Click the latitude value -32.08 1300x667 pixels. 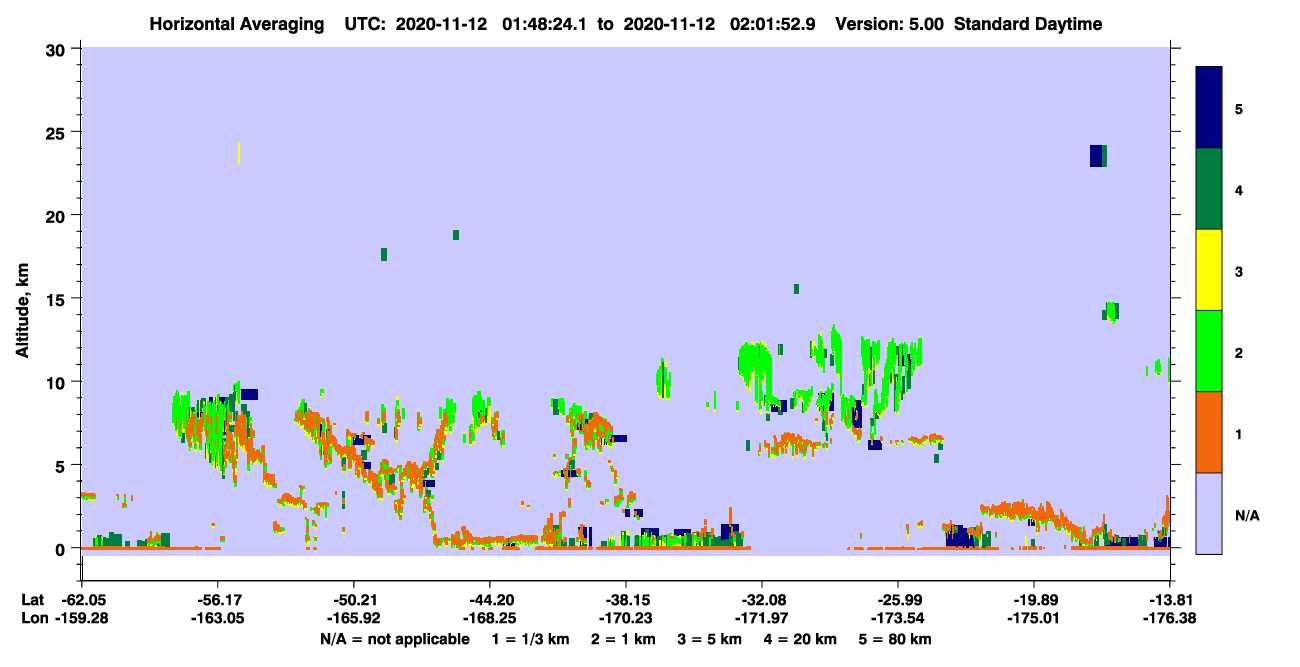tap(762, 600)
